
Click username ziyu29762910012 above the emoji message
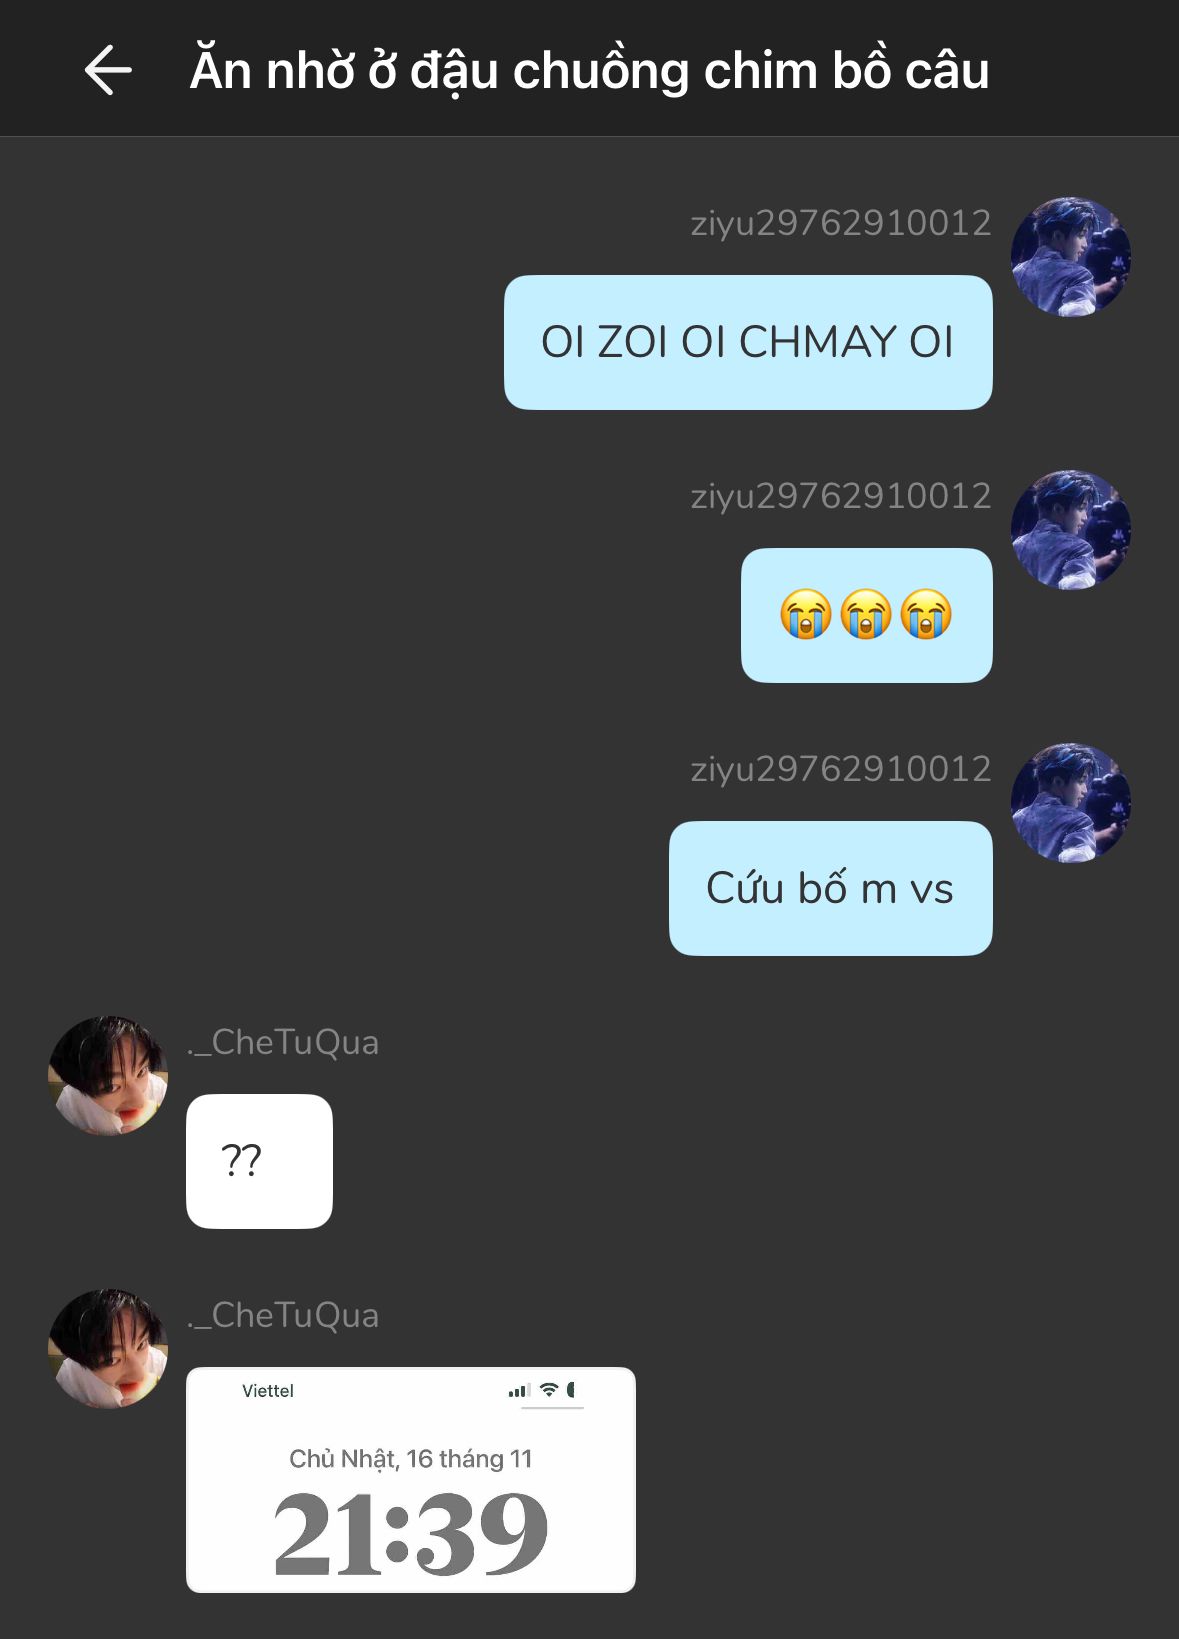(841, 496)
